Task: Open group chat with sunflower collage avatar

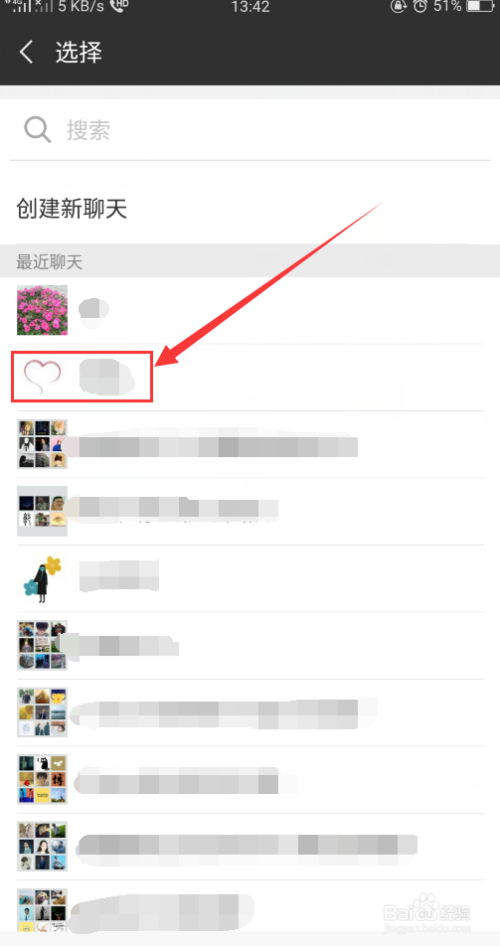Action: (x=250, y=713)
